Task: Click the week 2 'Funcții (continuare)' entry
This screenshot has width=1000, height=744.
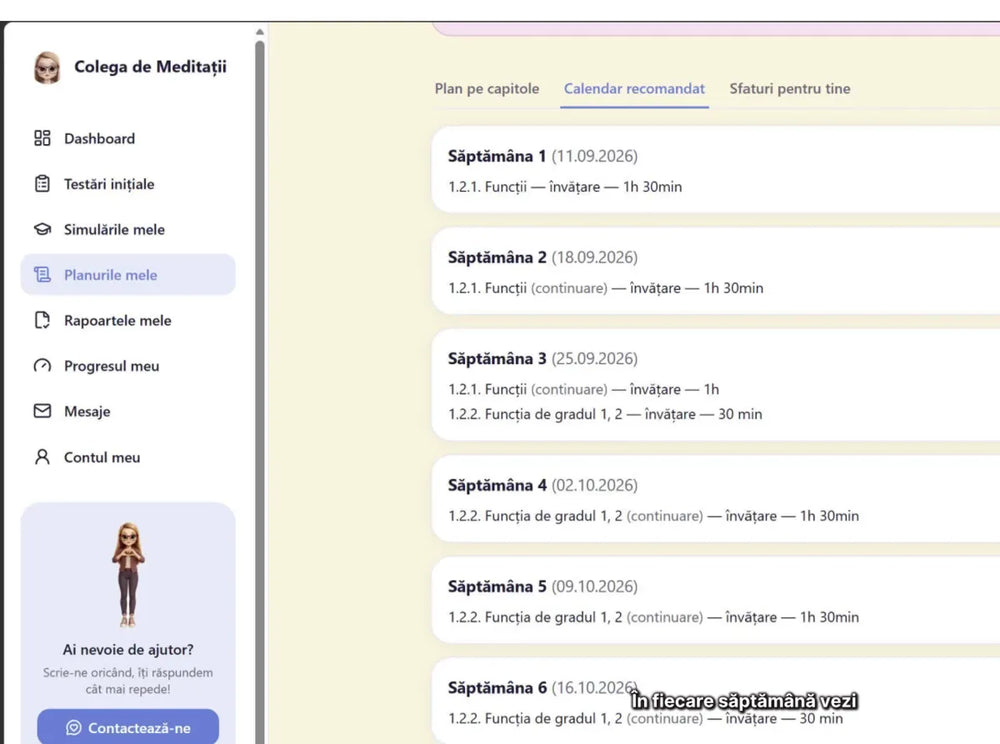Action: (606, 288)
